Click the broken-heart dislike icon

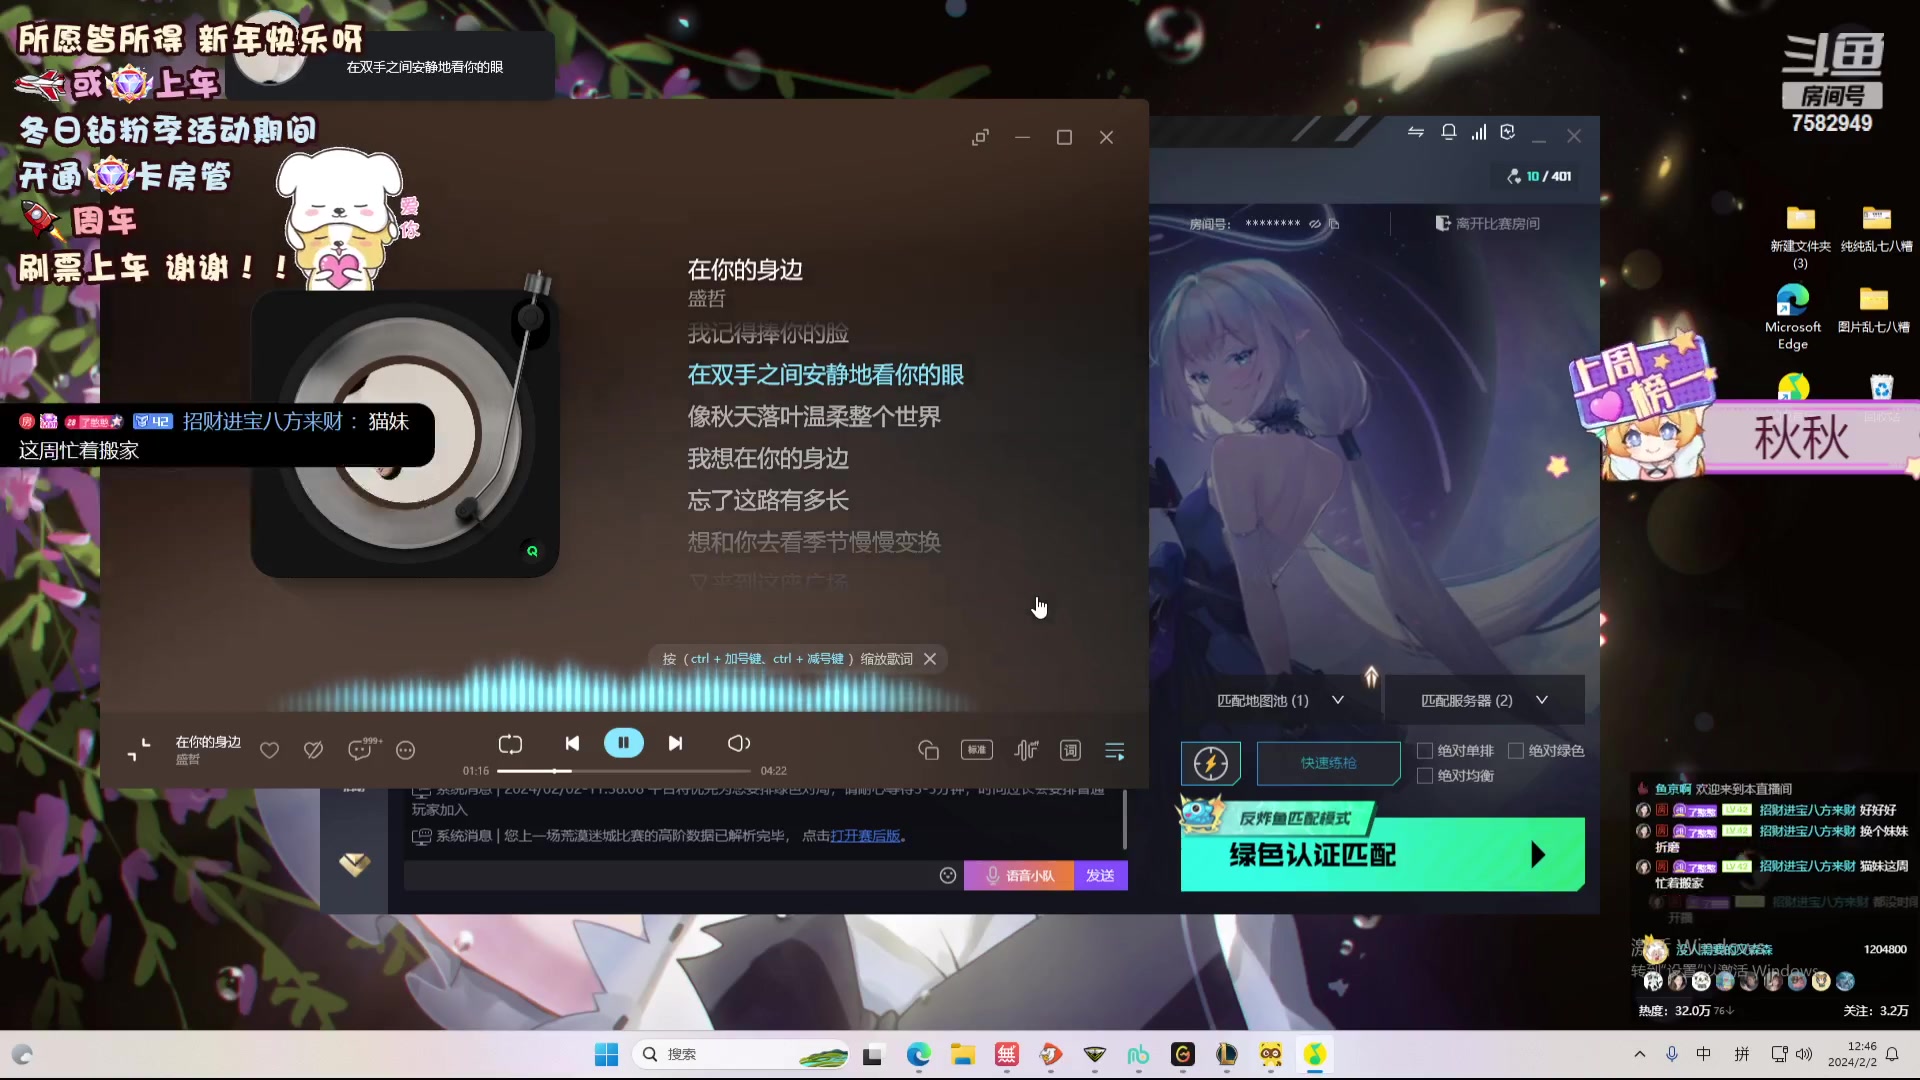click(313, 750)
